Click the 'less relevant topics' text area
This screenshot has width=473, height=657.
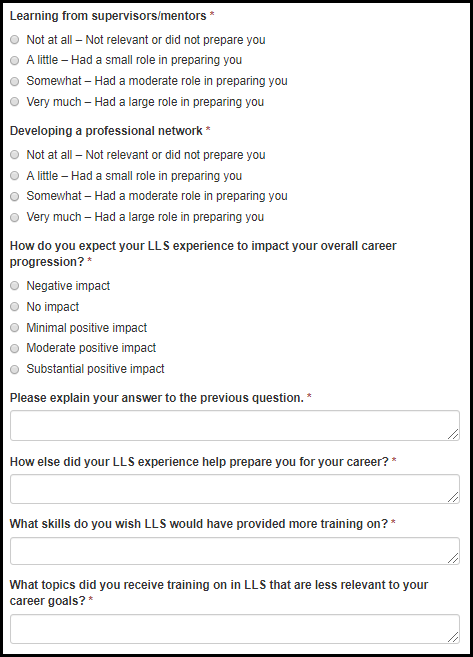pyautogui.click(x=235, y=629)
